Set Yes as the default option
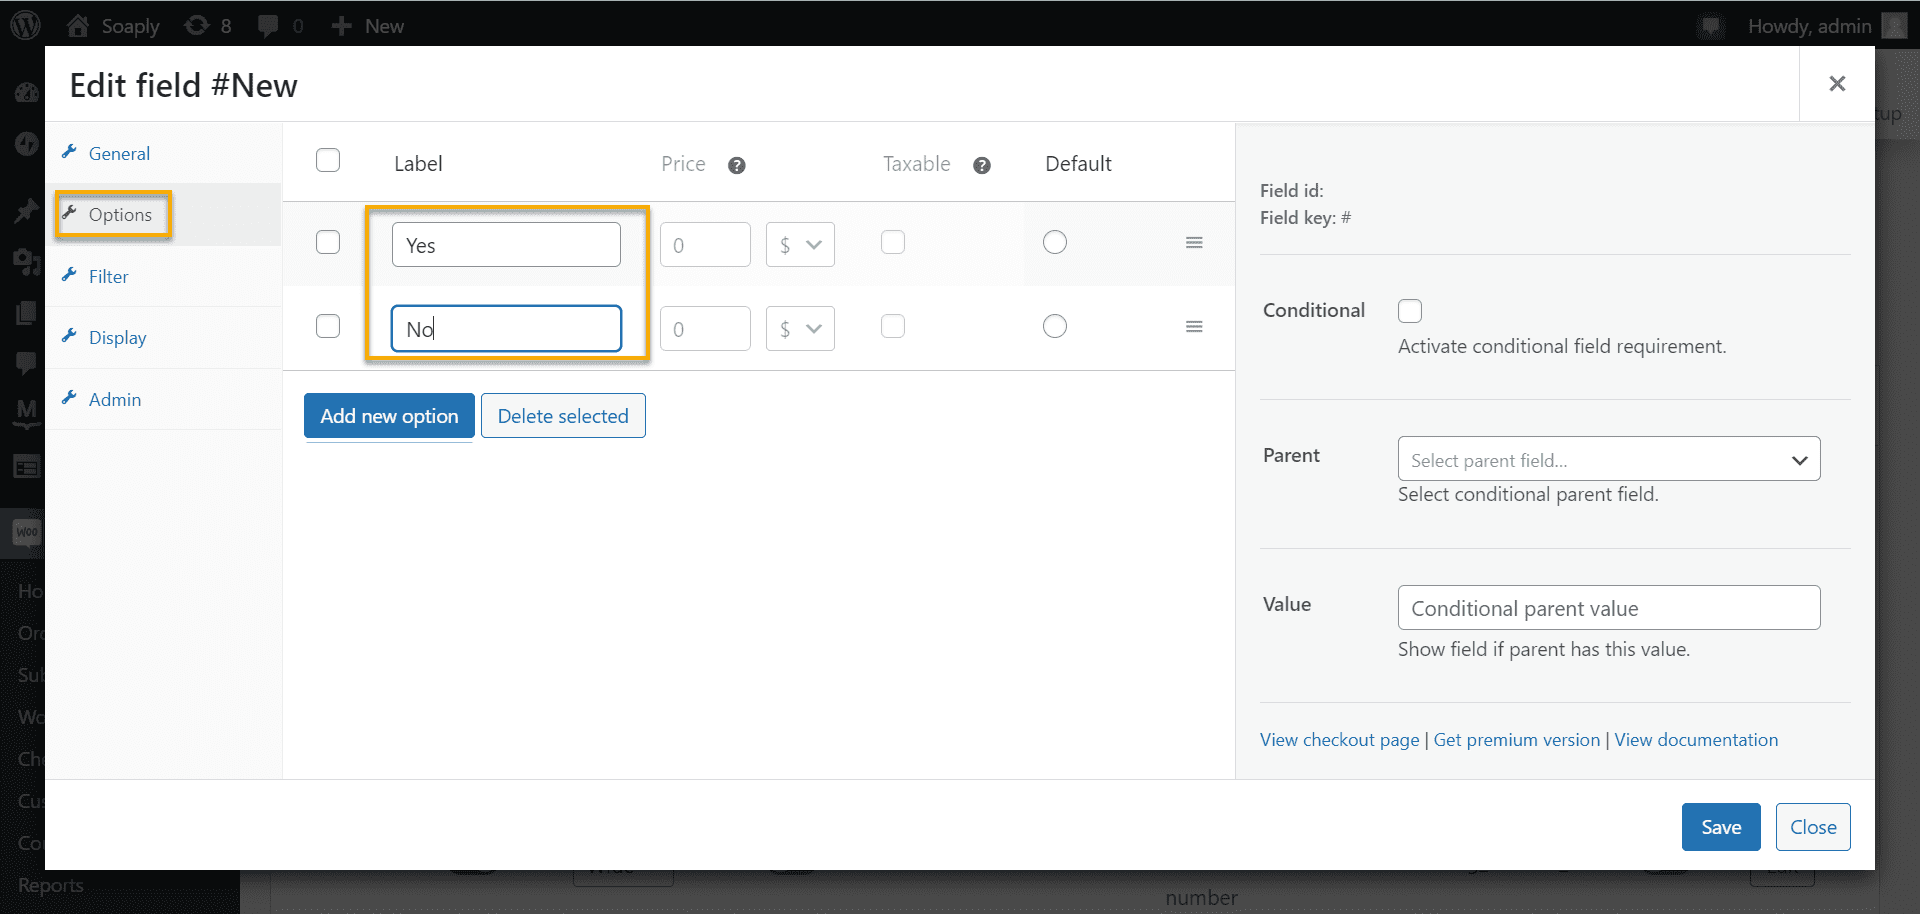The image size is (1920, 914). pyautogui.click(x=1055, y=242)
